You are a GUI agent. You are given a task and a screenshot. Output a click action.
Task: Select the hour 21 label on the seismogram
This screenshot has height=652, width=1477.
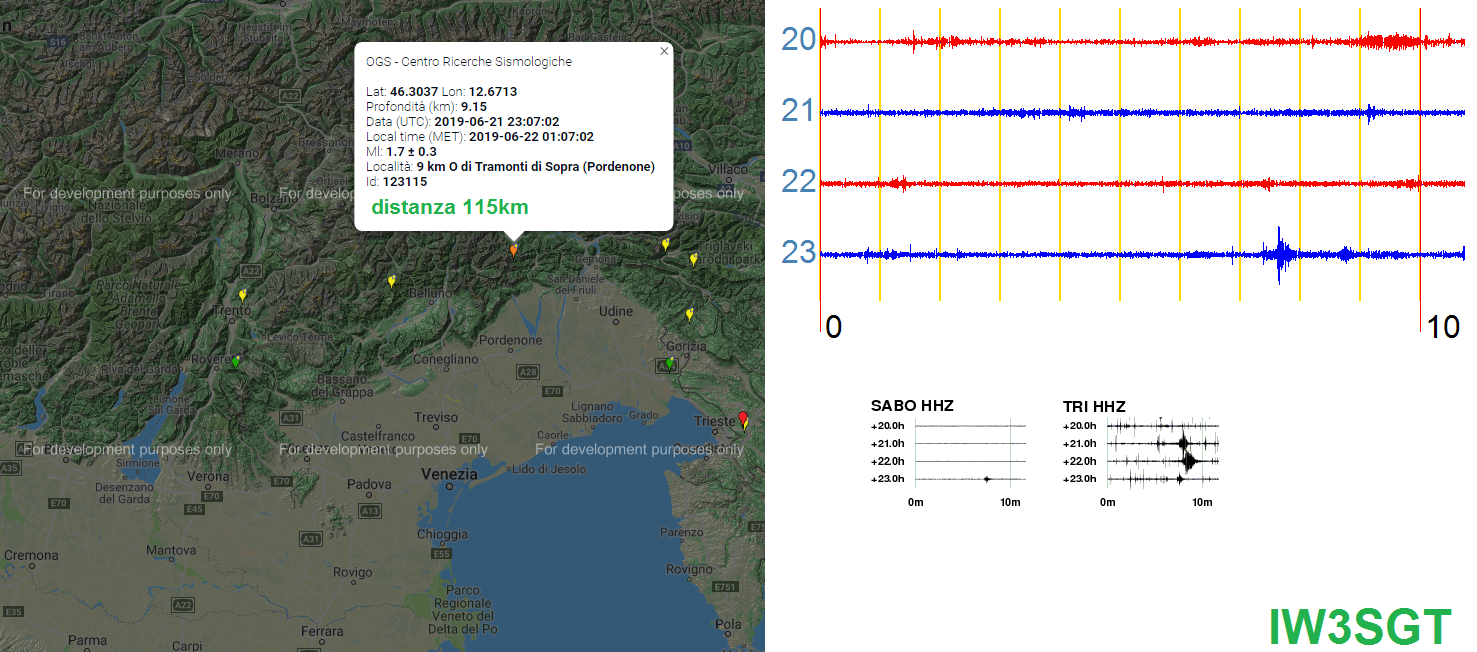pyautogui.click(x=798, y=111)
